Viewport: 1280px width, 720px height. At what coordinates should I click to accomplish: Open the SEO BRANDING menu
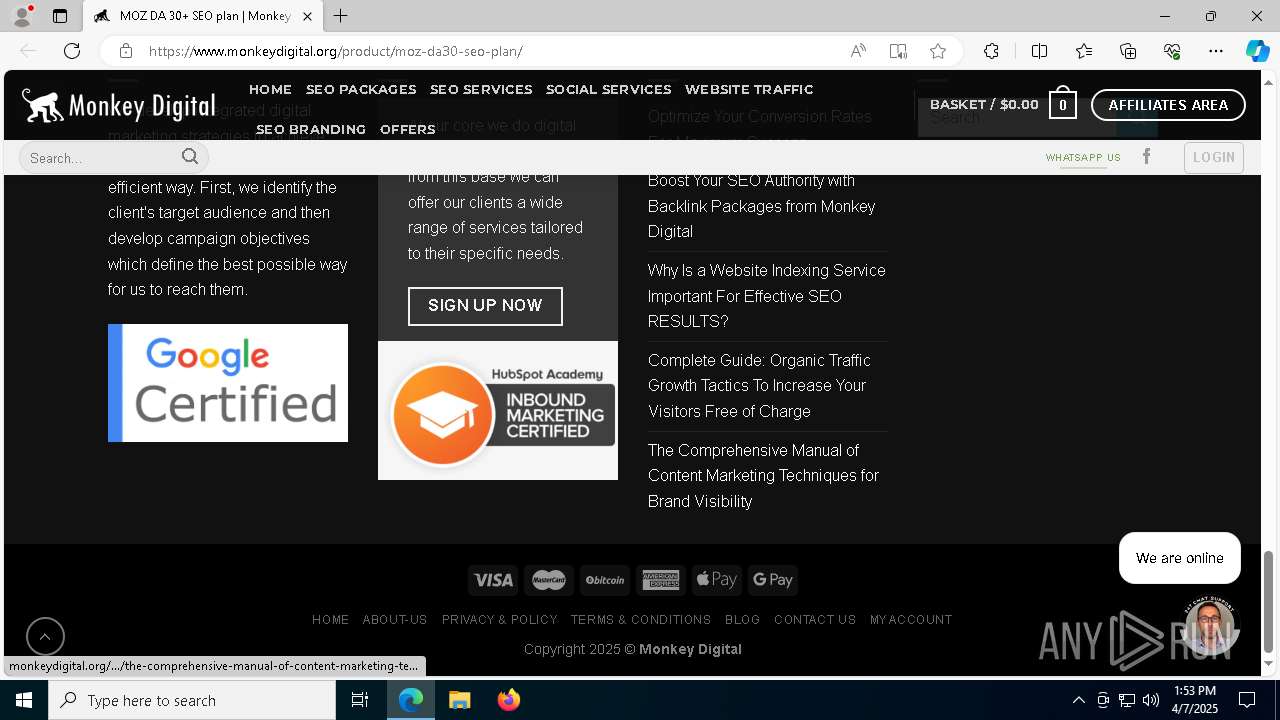point(311,129)
